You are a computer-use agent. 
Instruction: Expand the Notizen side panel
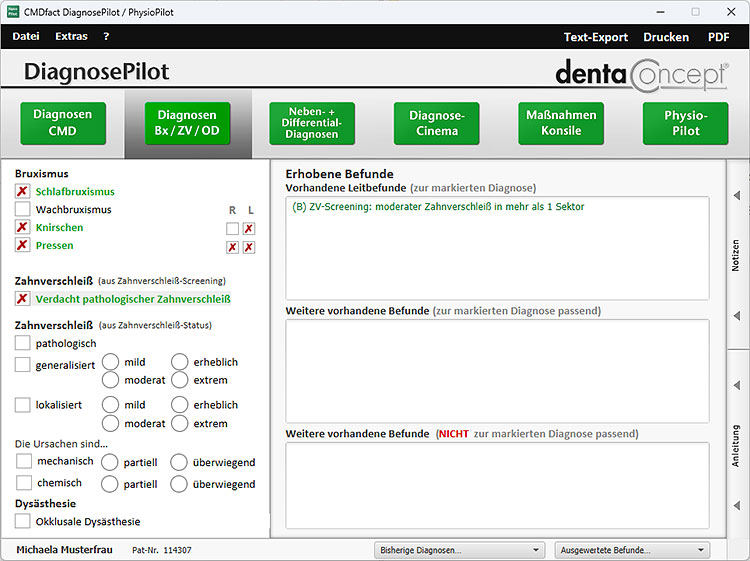point(736,255)
